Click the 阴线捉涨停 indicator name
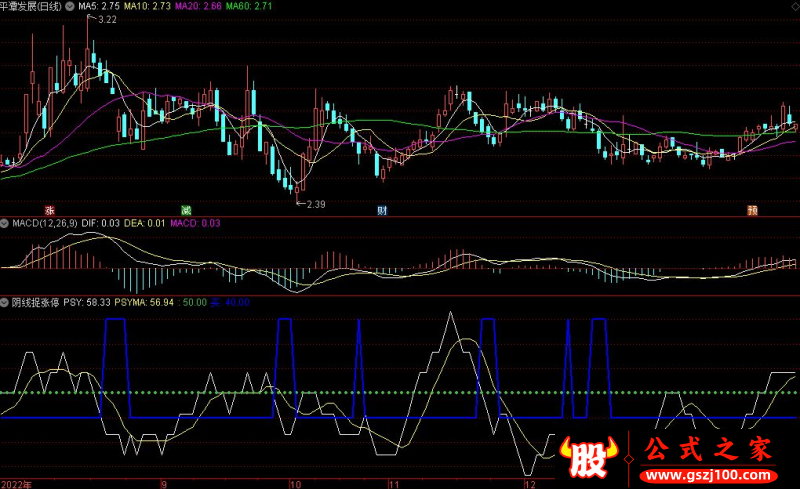The image size is (800, 489). pos(33,299)
